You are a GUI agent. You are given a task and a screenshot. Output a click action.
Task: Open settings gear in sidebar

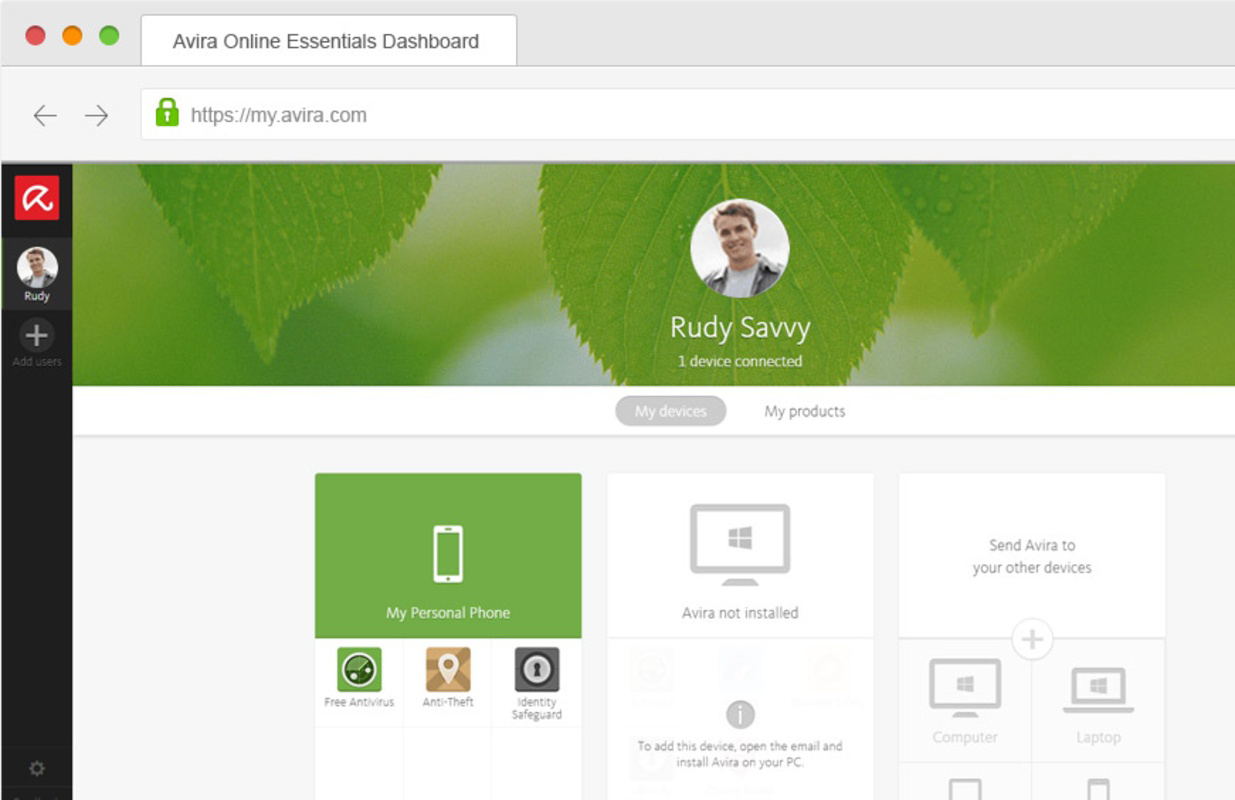coord(37,769)
